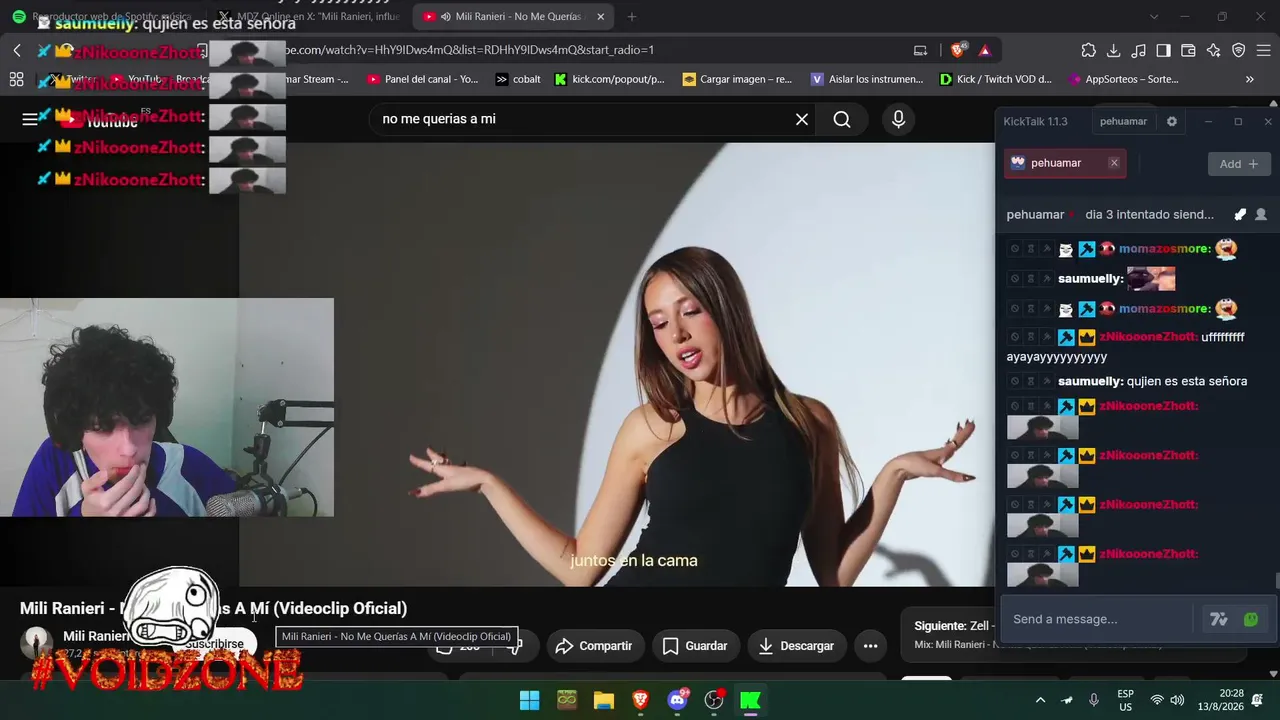Image resolution: width=1280 pixels, height=720 pixels.
Task: Switch to the MDZ Online en X tab
Action: [310, 17]
